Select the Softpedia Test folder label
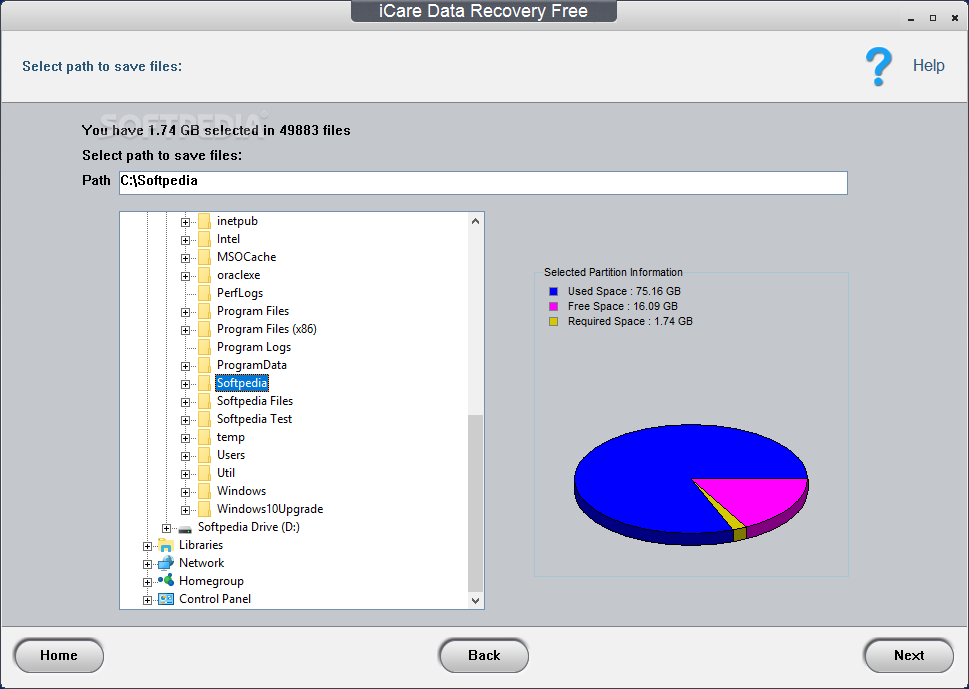The width and height of the screenshot is (969, 689). [x=254, y=419]
